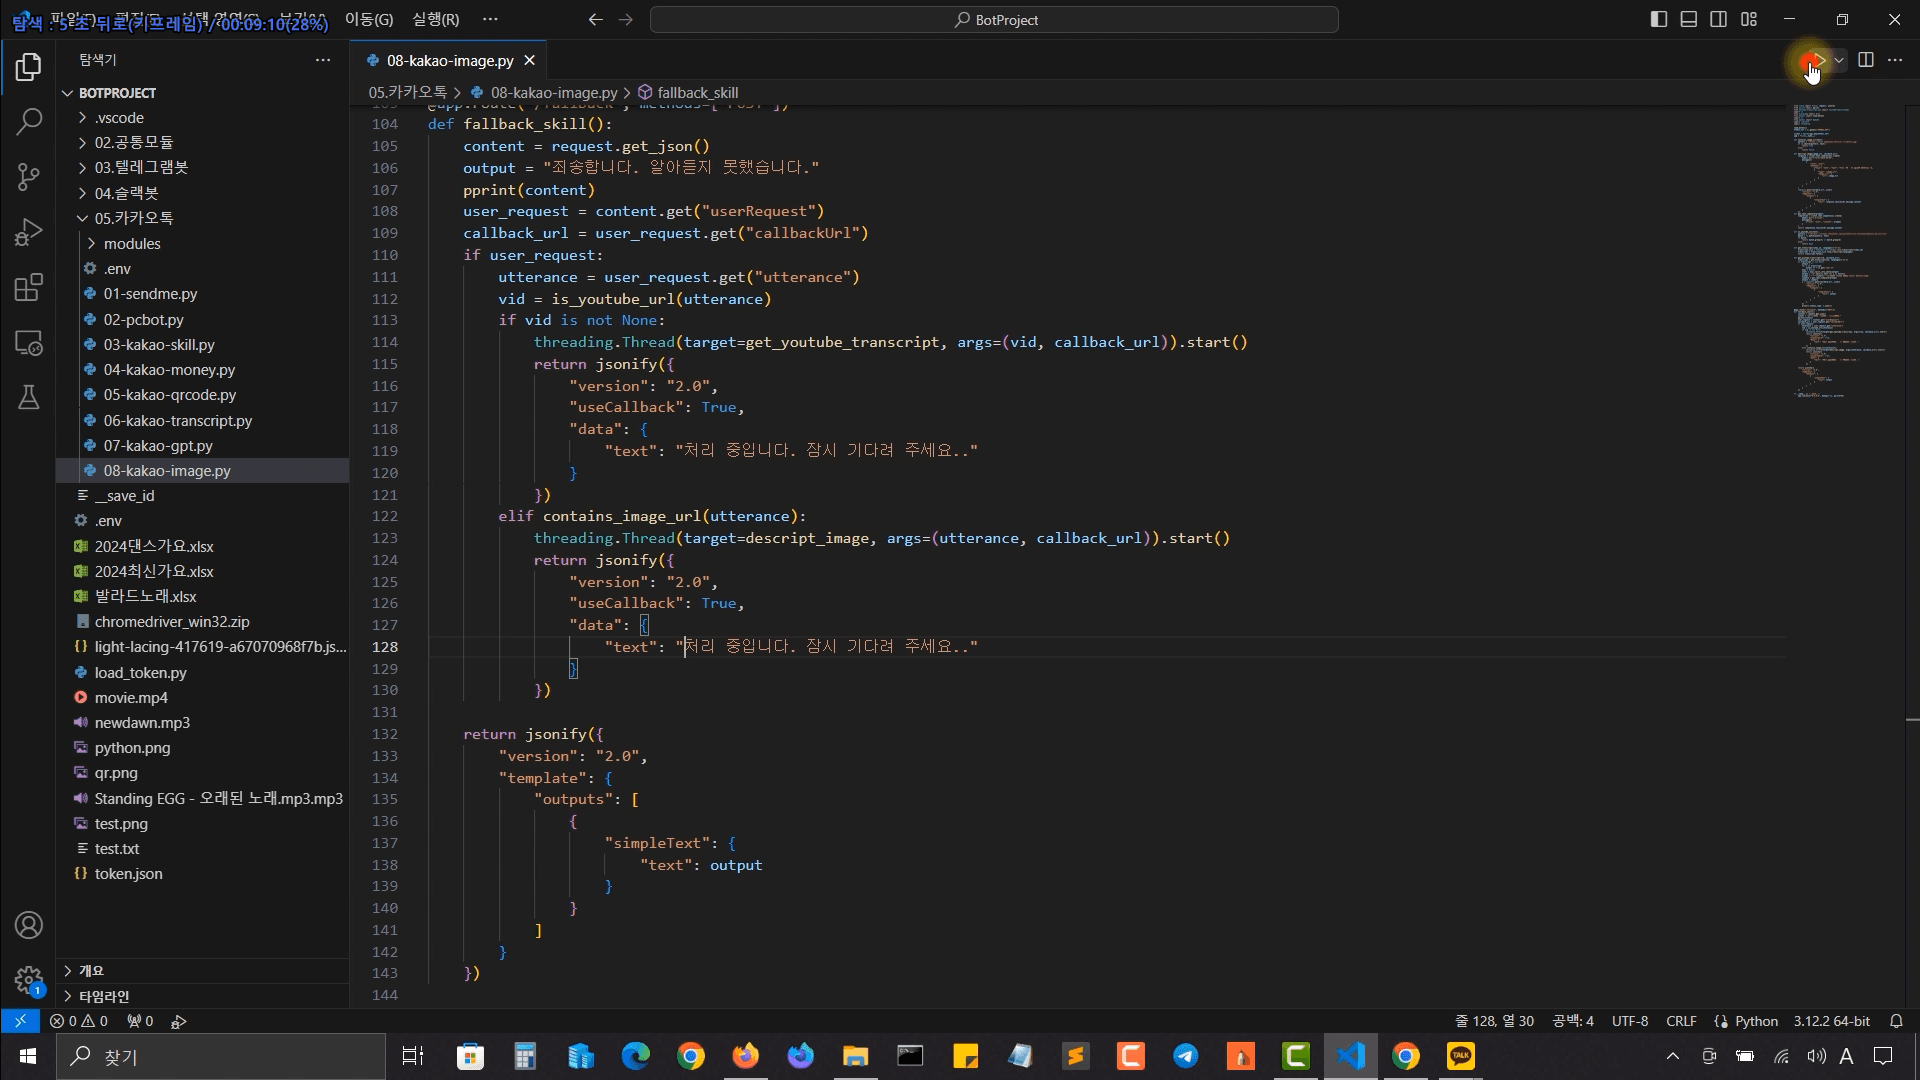Open the run button dropdown arrow
The height and width of the screenshot is (1080, 1920).
tap(1839, 60)
